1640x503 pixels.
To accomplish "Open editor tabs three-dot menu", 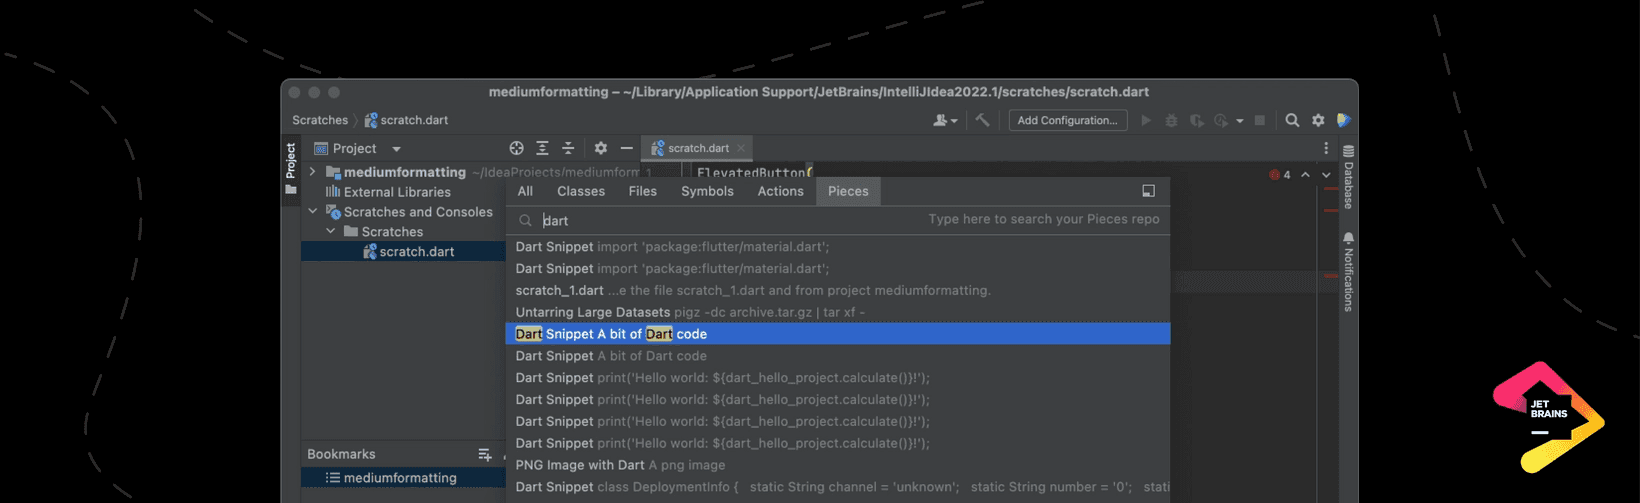I will (x=1326, y=148).
